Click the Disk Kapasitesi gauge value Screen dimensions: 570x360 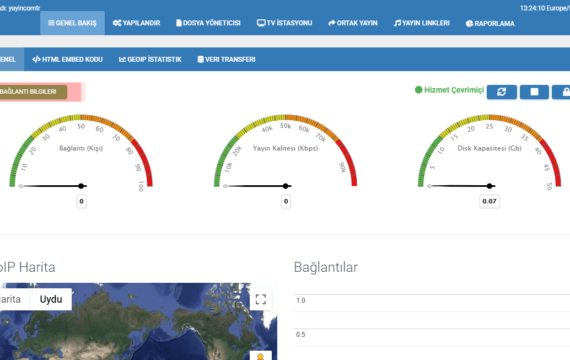click(x=489, y=201)
